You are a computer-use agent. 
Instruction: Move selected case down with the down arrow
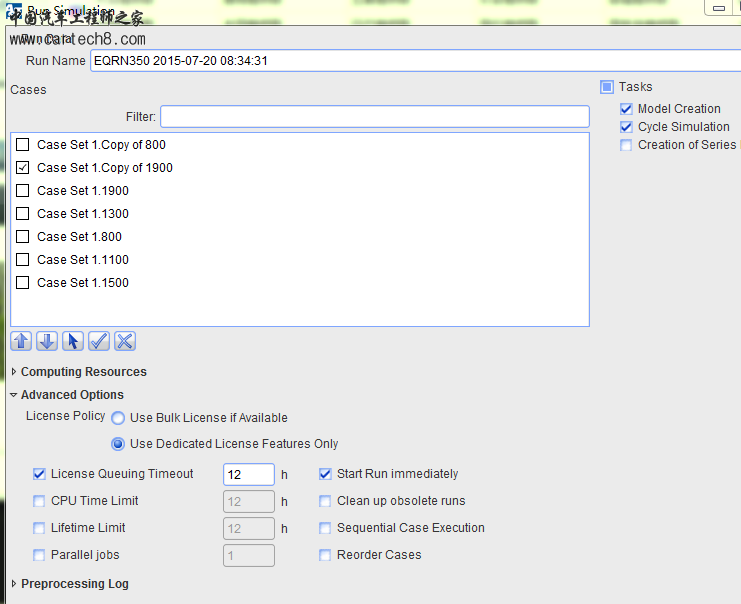47,341
